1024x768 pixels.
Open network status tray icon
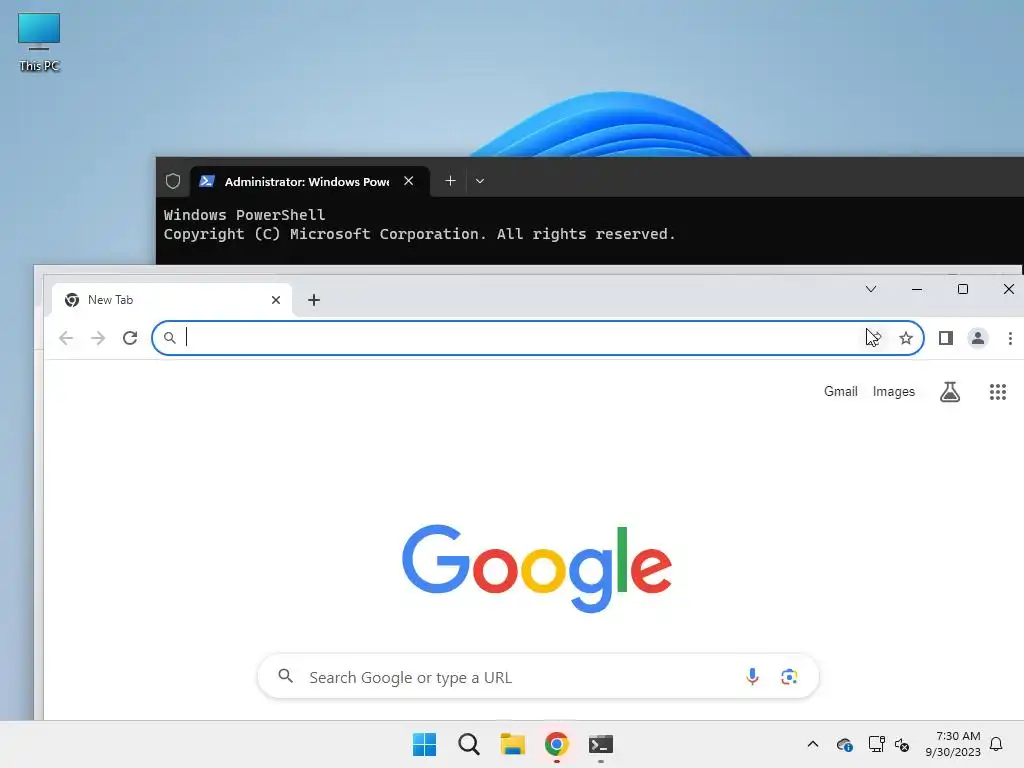pos(876,744)
